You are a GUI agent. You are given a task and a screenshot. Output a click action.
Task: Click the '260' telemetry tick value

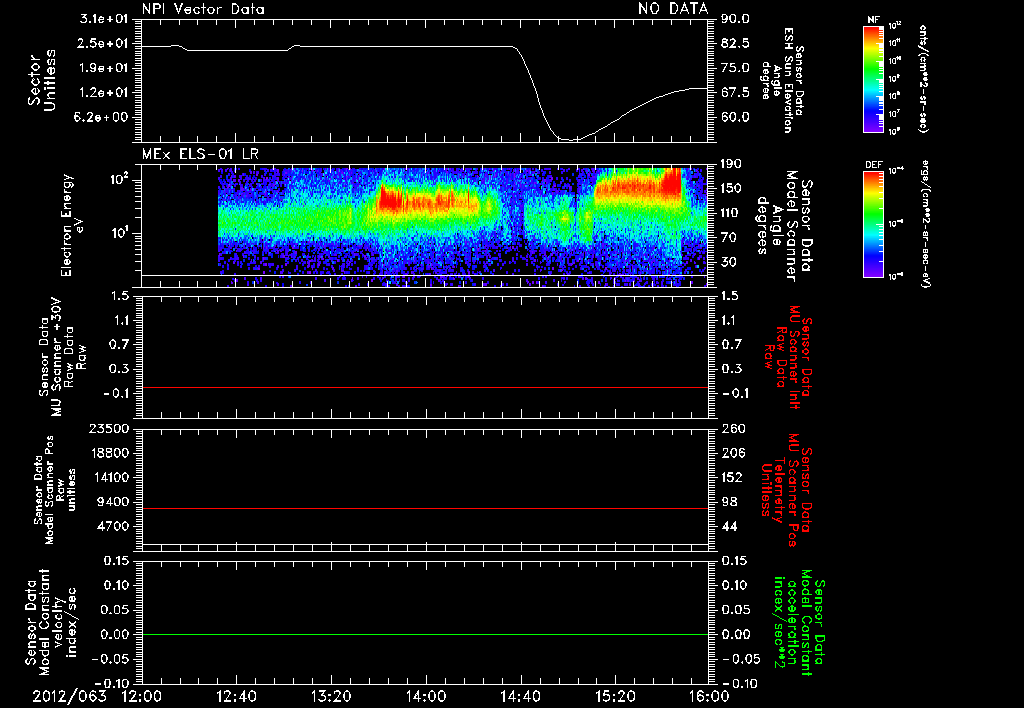click(733, 428)
